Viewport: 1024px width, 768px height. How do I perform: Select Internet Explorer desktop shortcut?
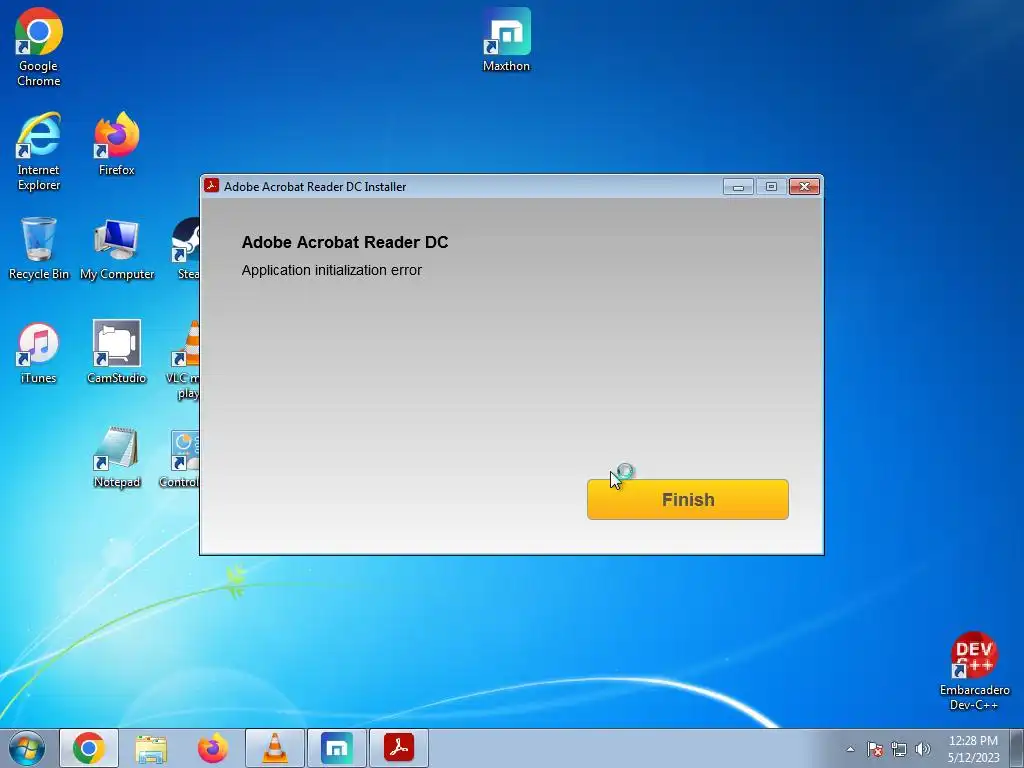39,152
